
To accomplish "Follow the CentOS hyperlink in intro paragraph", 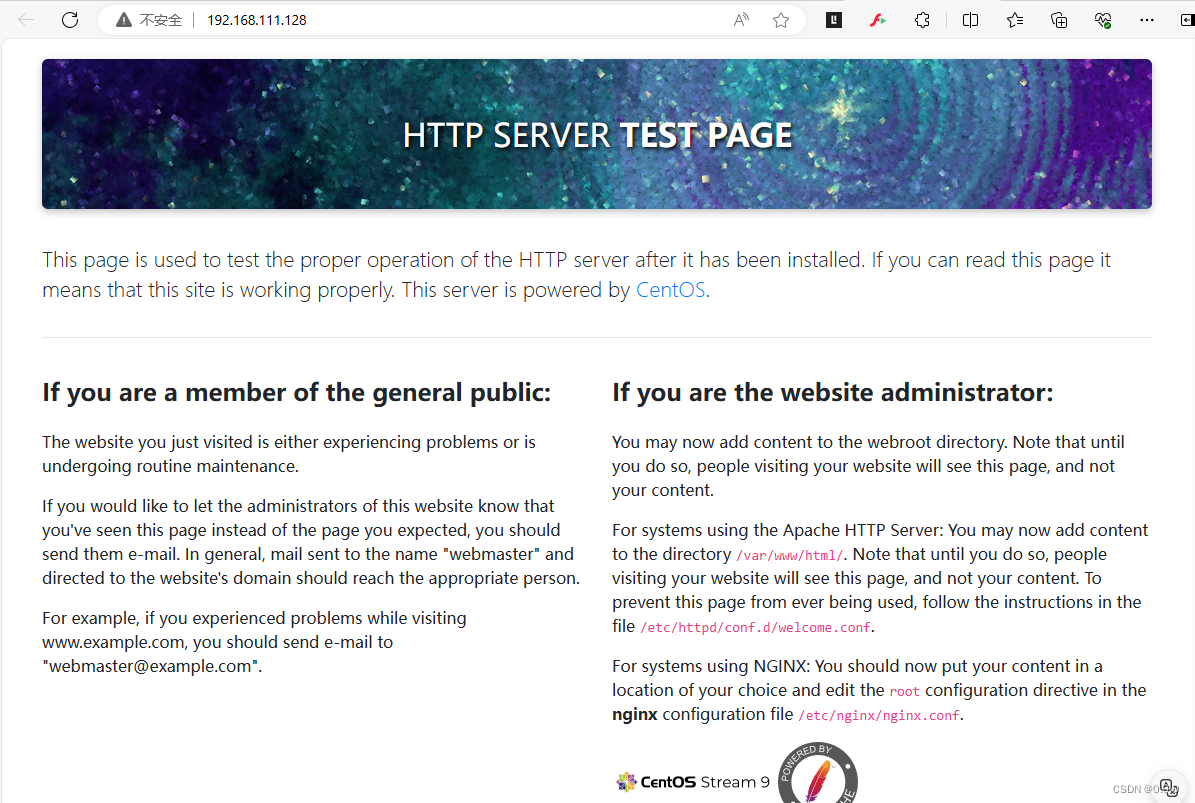I will coord(671,290).
